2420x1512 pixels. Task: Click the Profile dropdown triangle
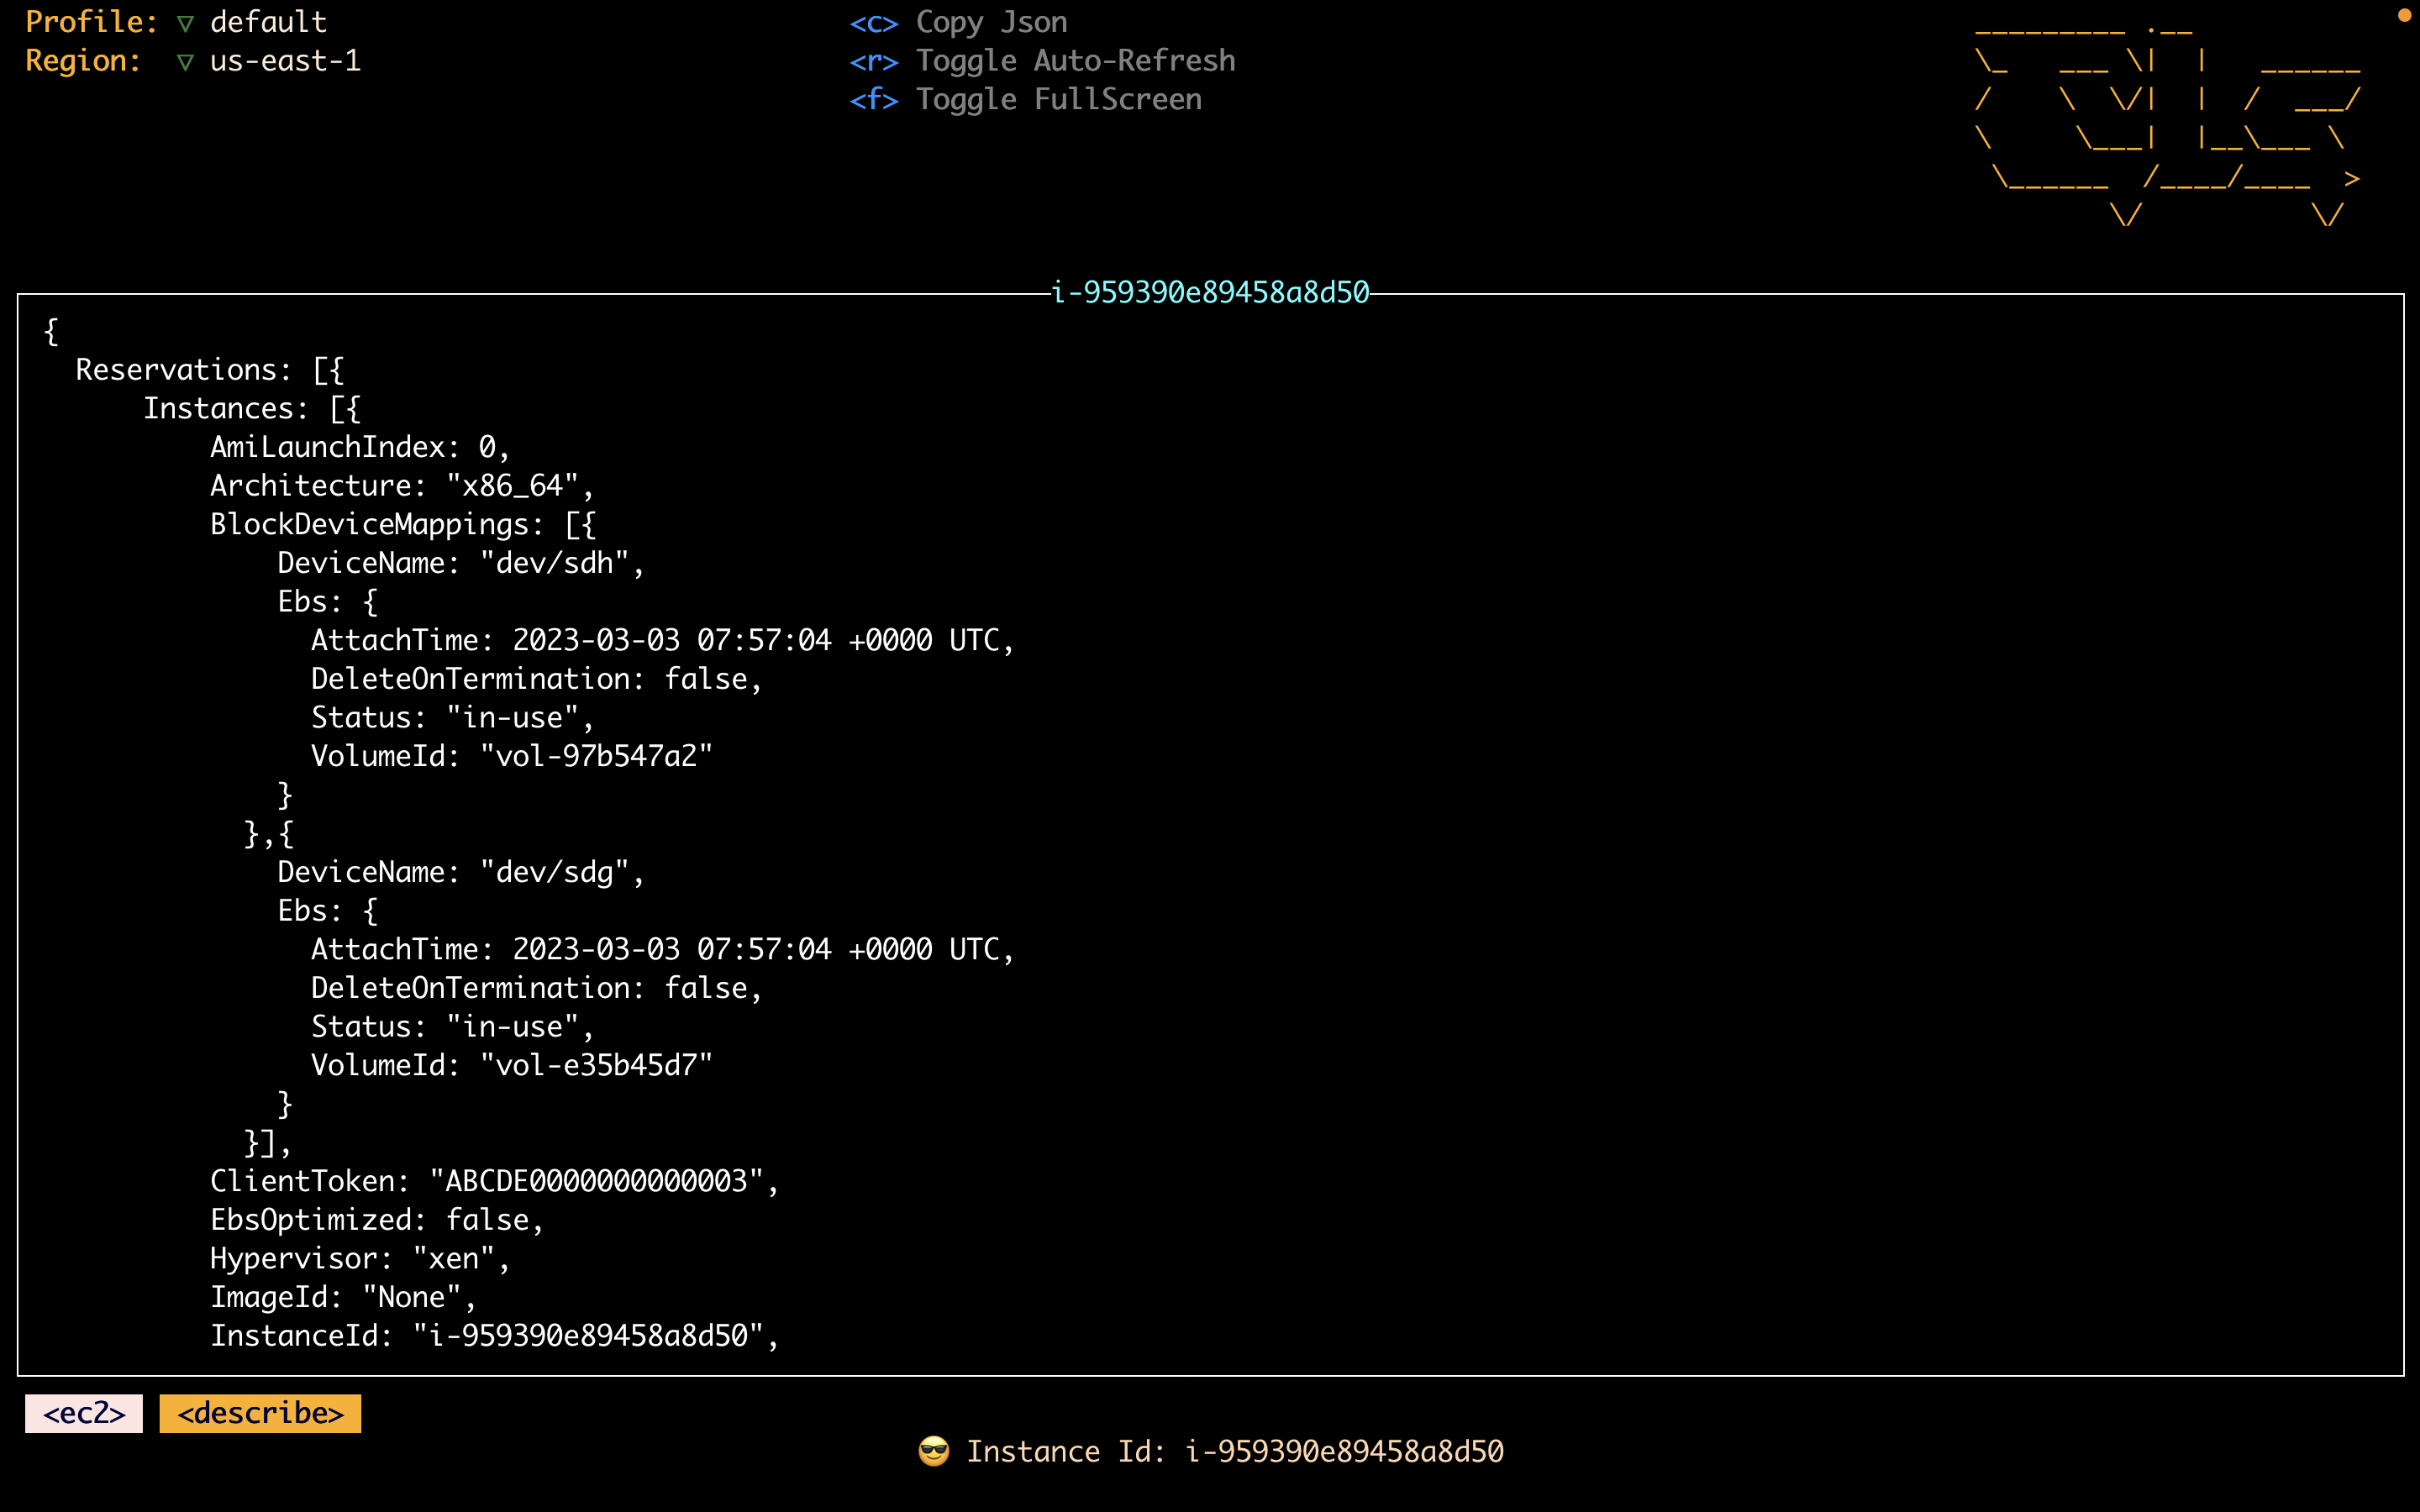click(x=185, y=23)
